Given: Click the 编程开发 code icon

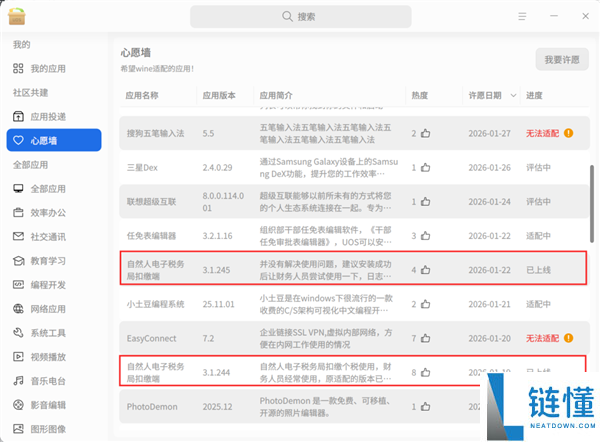Looking at the screenshot, I should tap(18, 285).
